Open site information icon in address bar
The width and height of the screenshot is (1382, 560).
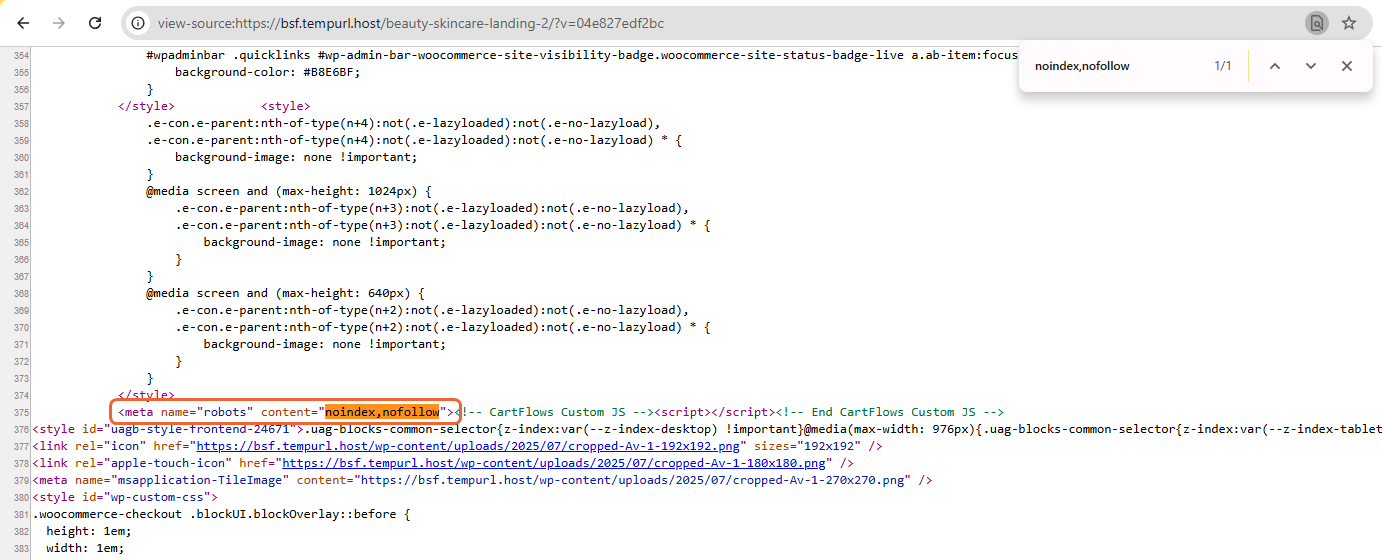[x=139, y=23]
